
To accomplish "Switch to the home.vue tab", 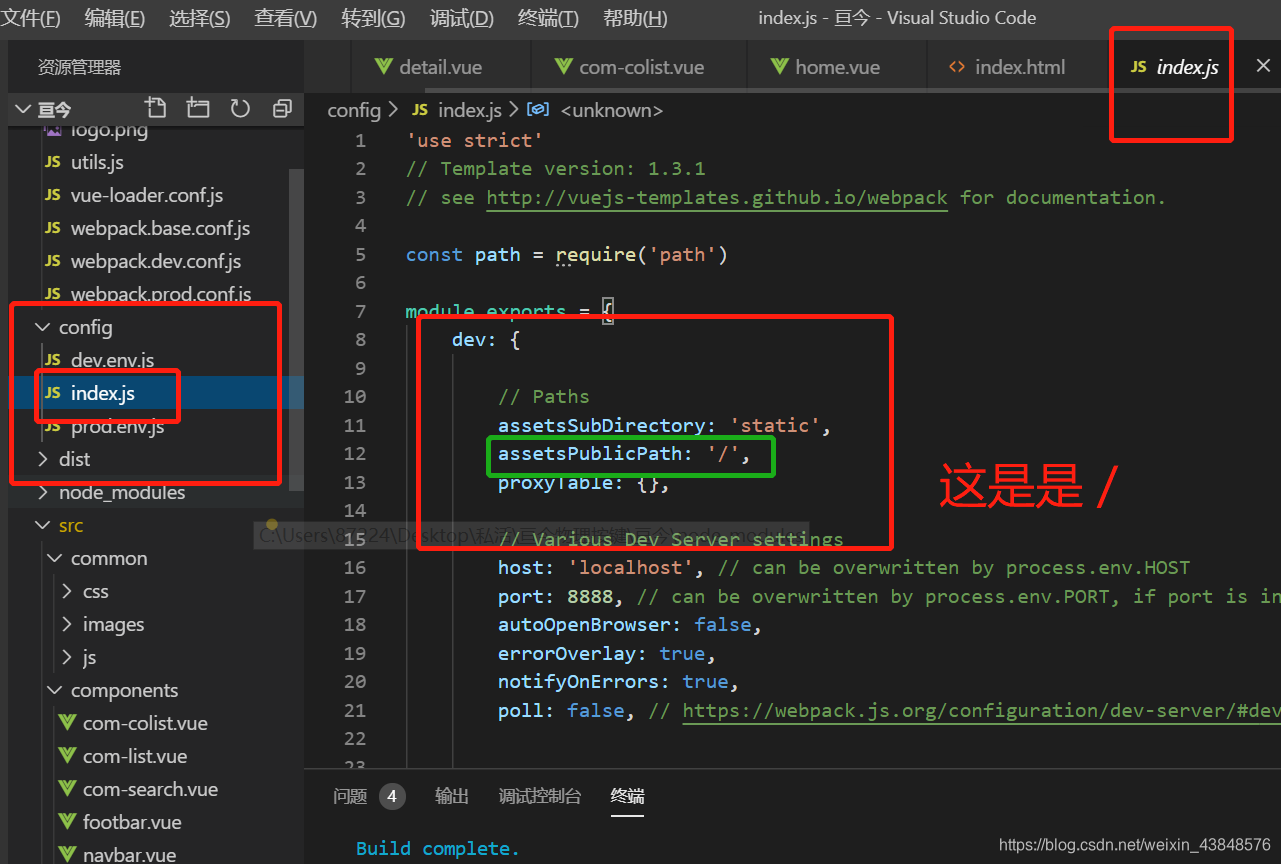I will point(836,67).
